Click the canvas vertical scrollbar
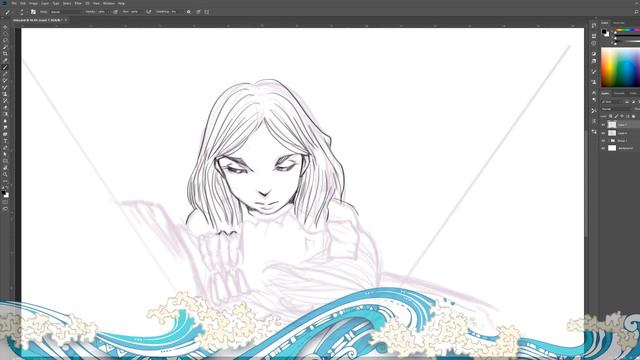Viewport: 640px width, 360px height. (x=586, y=184)
